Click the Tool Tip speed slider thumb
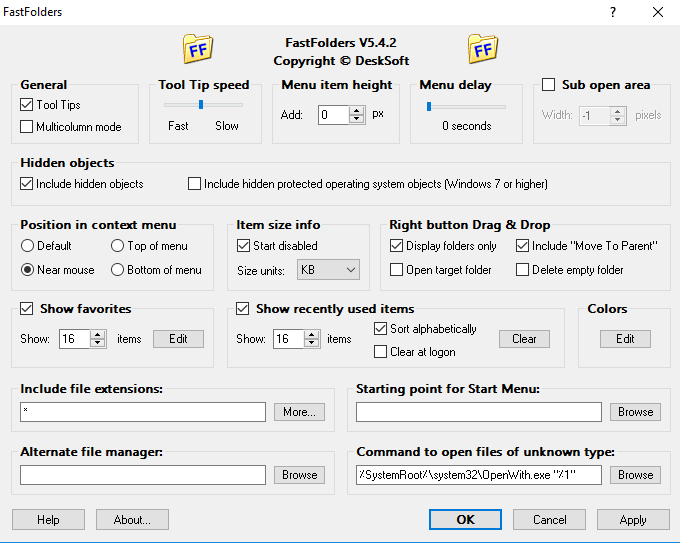Viewport: 680px width, 543px height. [x=201, y=105]
